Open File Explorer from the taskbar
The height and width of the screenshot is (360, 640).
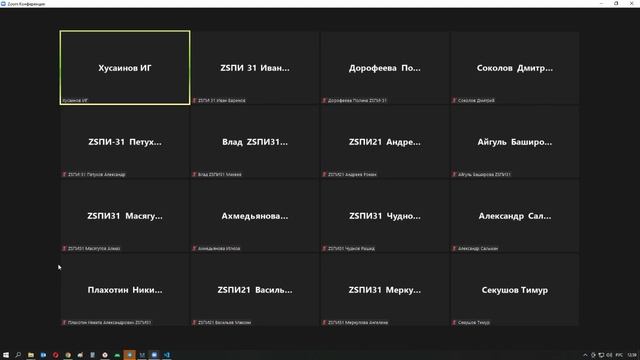(31, 355)
